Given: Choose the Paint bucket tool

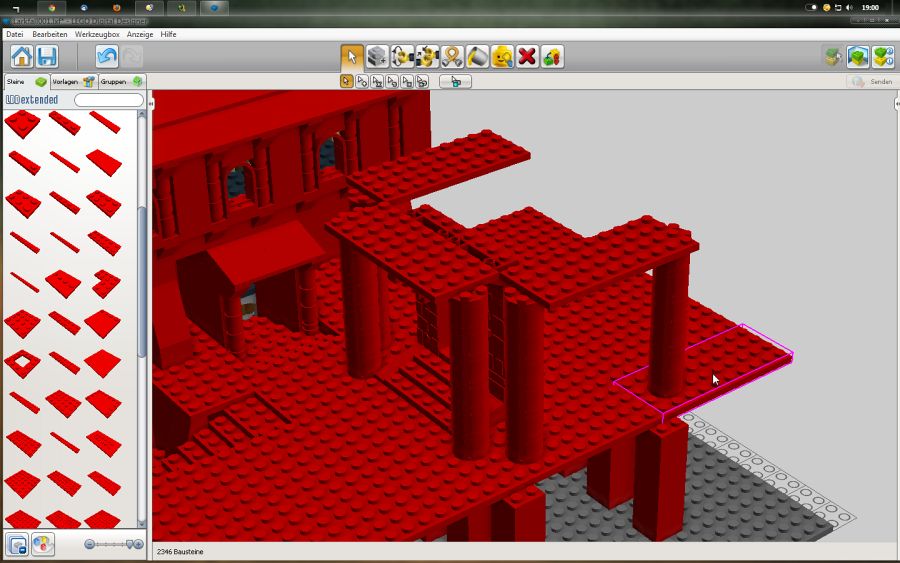Looking at the screenshot, I should tap(477, 57).
